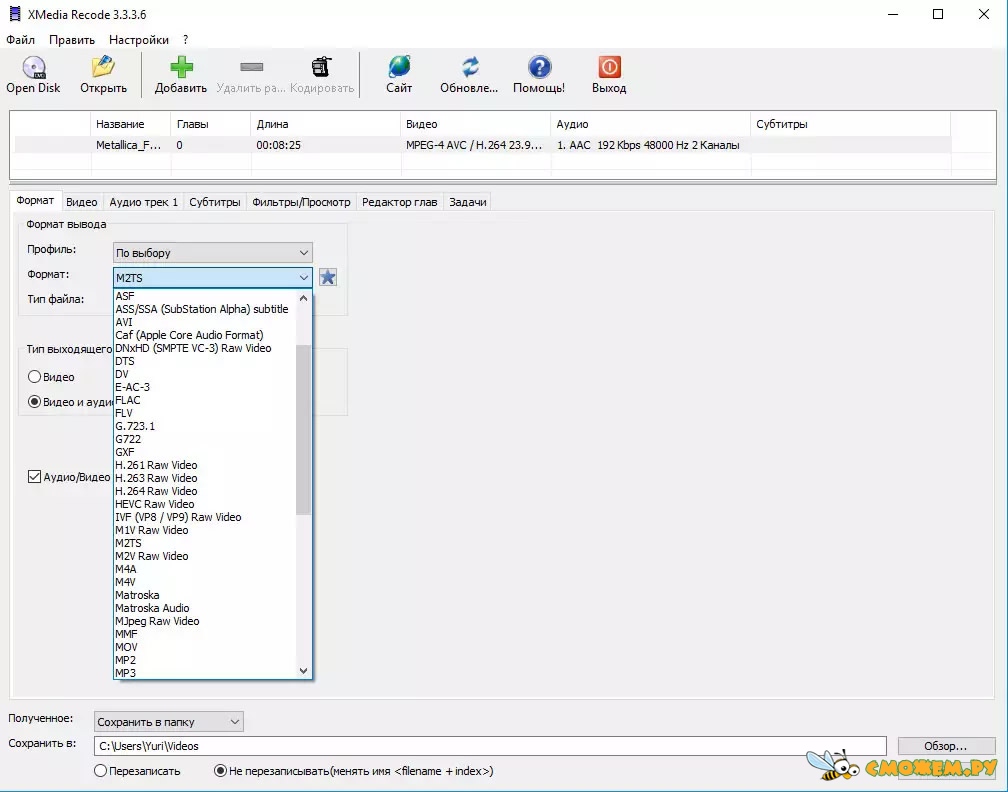Switch to Аудио трек 1 tab
The width and height of the screenshot is (1008, 792).
(143, 202)
